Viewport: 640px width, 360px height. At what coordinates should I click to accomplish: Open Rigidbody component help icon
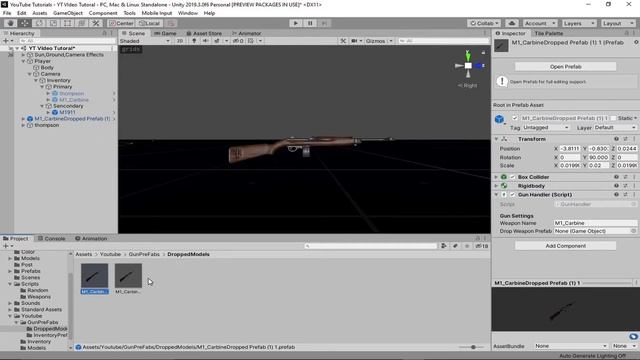(x=616, y=186)
